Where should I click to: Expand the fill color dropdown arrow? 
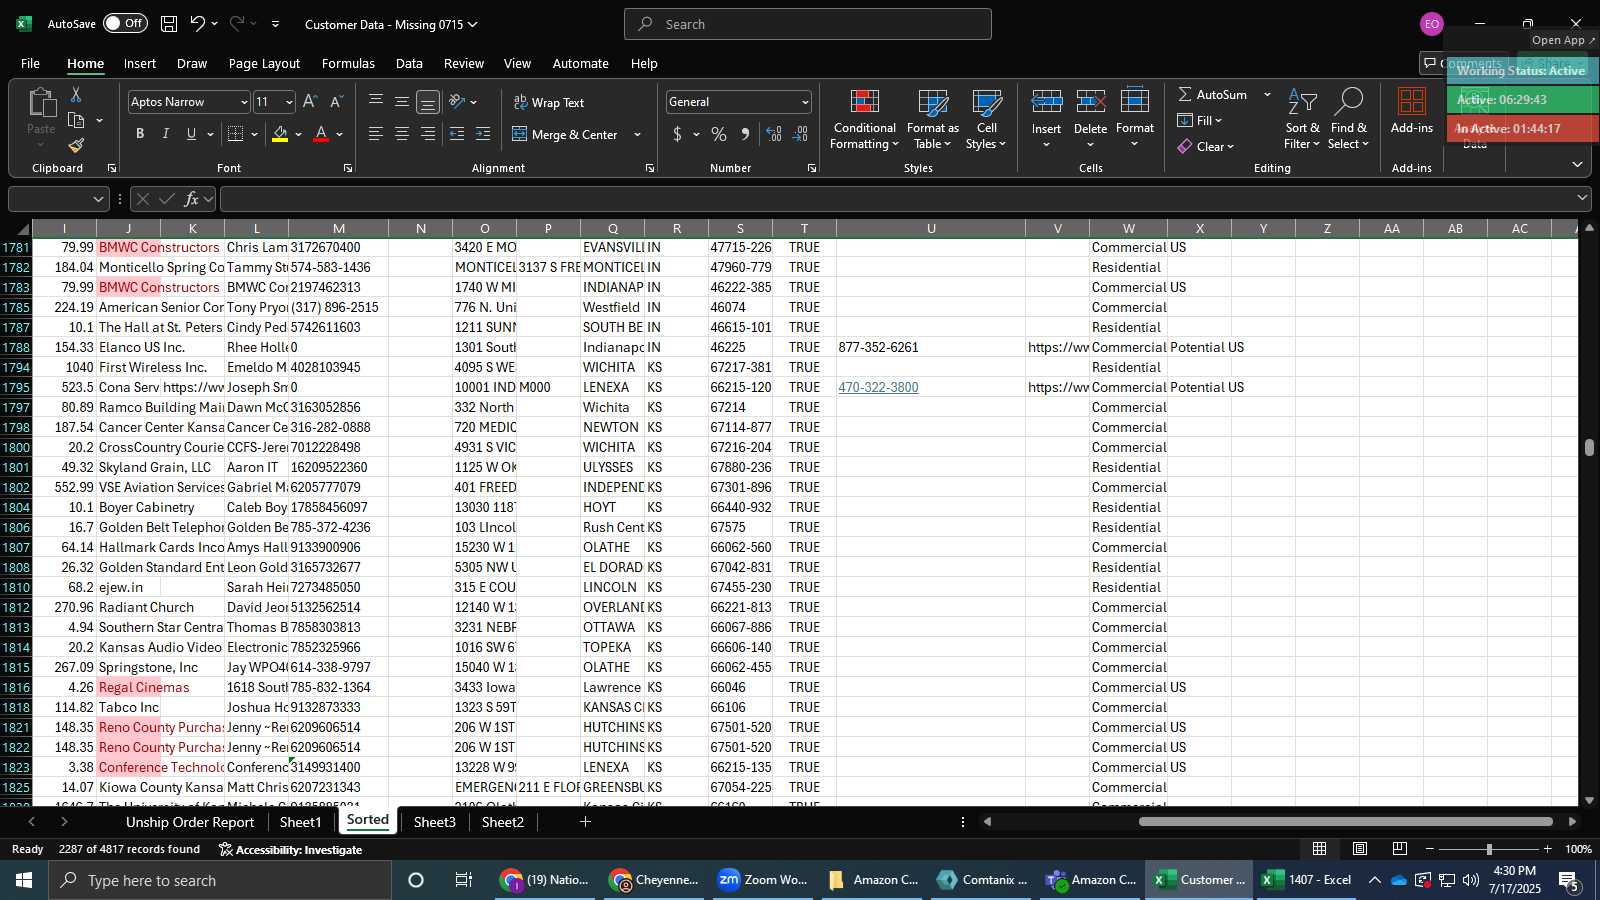tap(298, 135)
